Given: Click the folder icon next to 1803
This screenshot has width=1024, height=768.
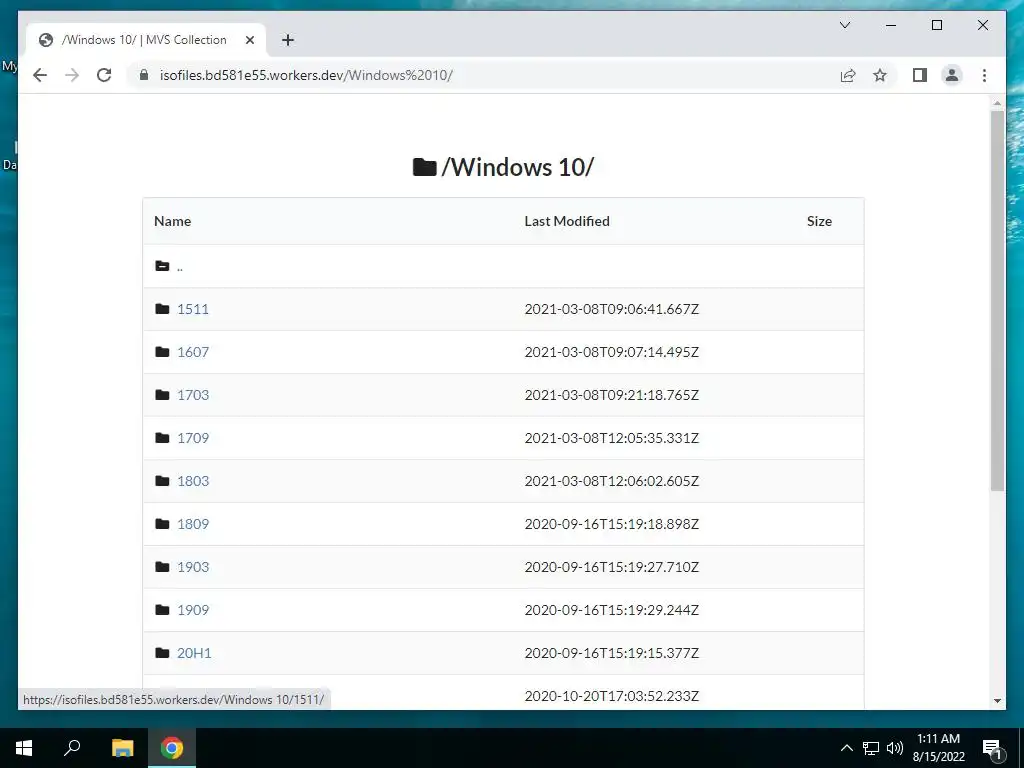Looking at the screenshot, I should (162, 481).
